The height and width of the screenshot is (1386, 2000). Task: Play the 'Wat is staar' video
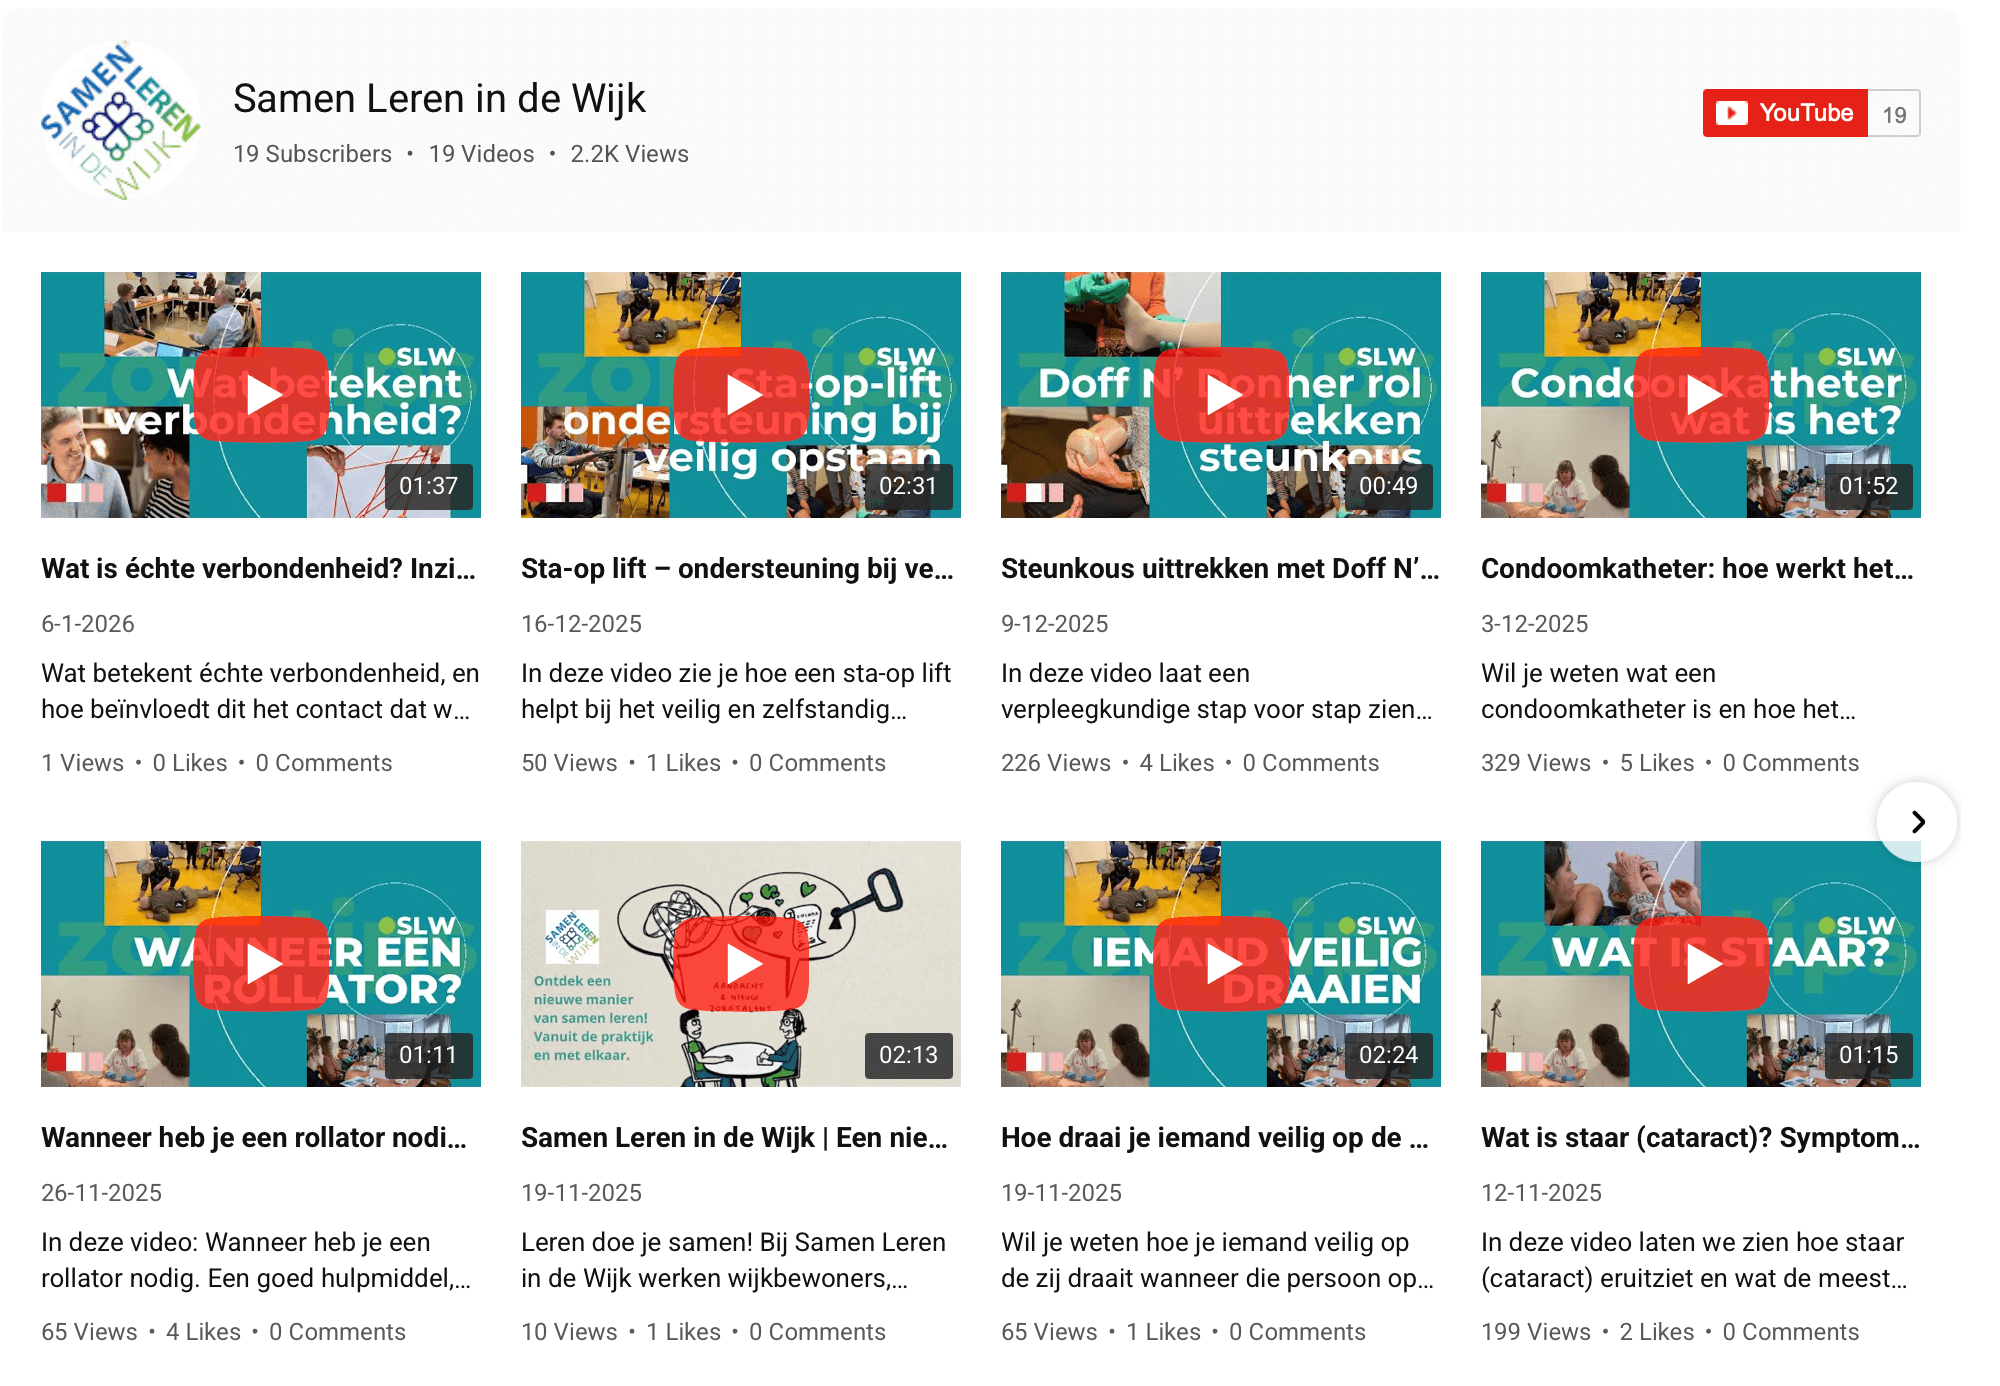click(1701, 964)
